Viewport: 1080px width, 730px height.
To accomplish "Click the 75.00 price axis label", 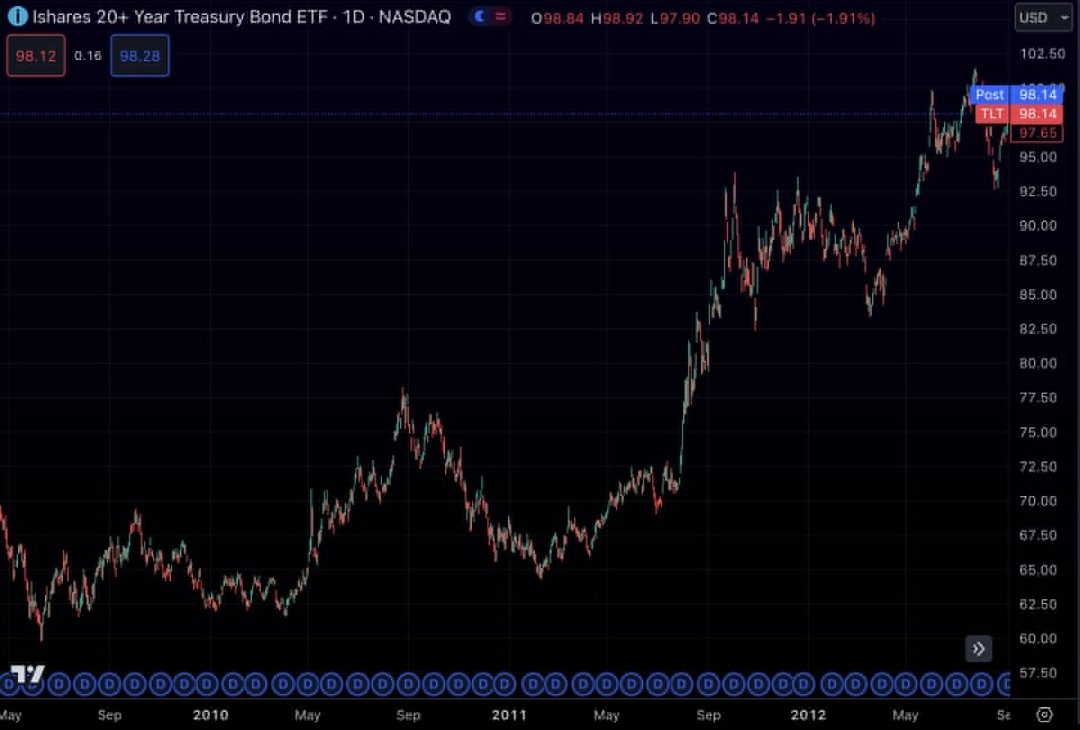I will pos(1038,432).
